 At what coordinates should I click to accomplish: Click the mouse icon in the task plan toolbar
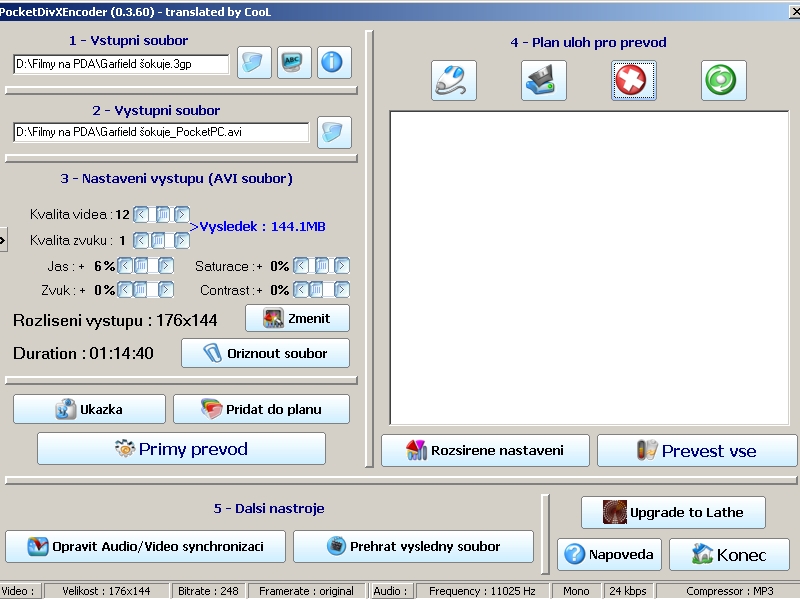454,81
